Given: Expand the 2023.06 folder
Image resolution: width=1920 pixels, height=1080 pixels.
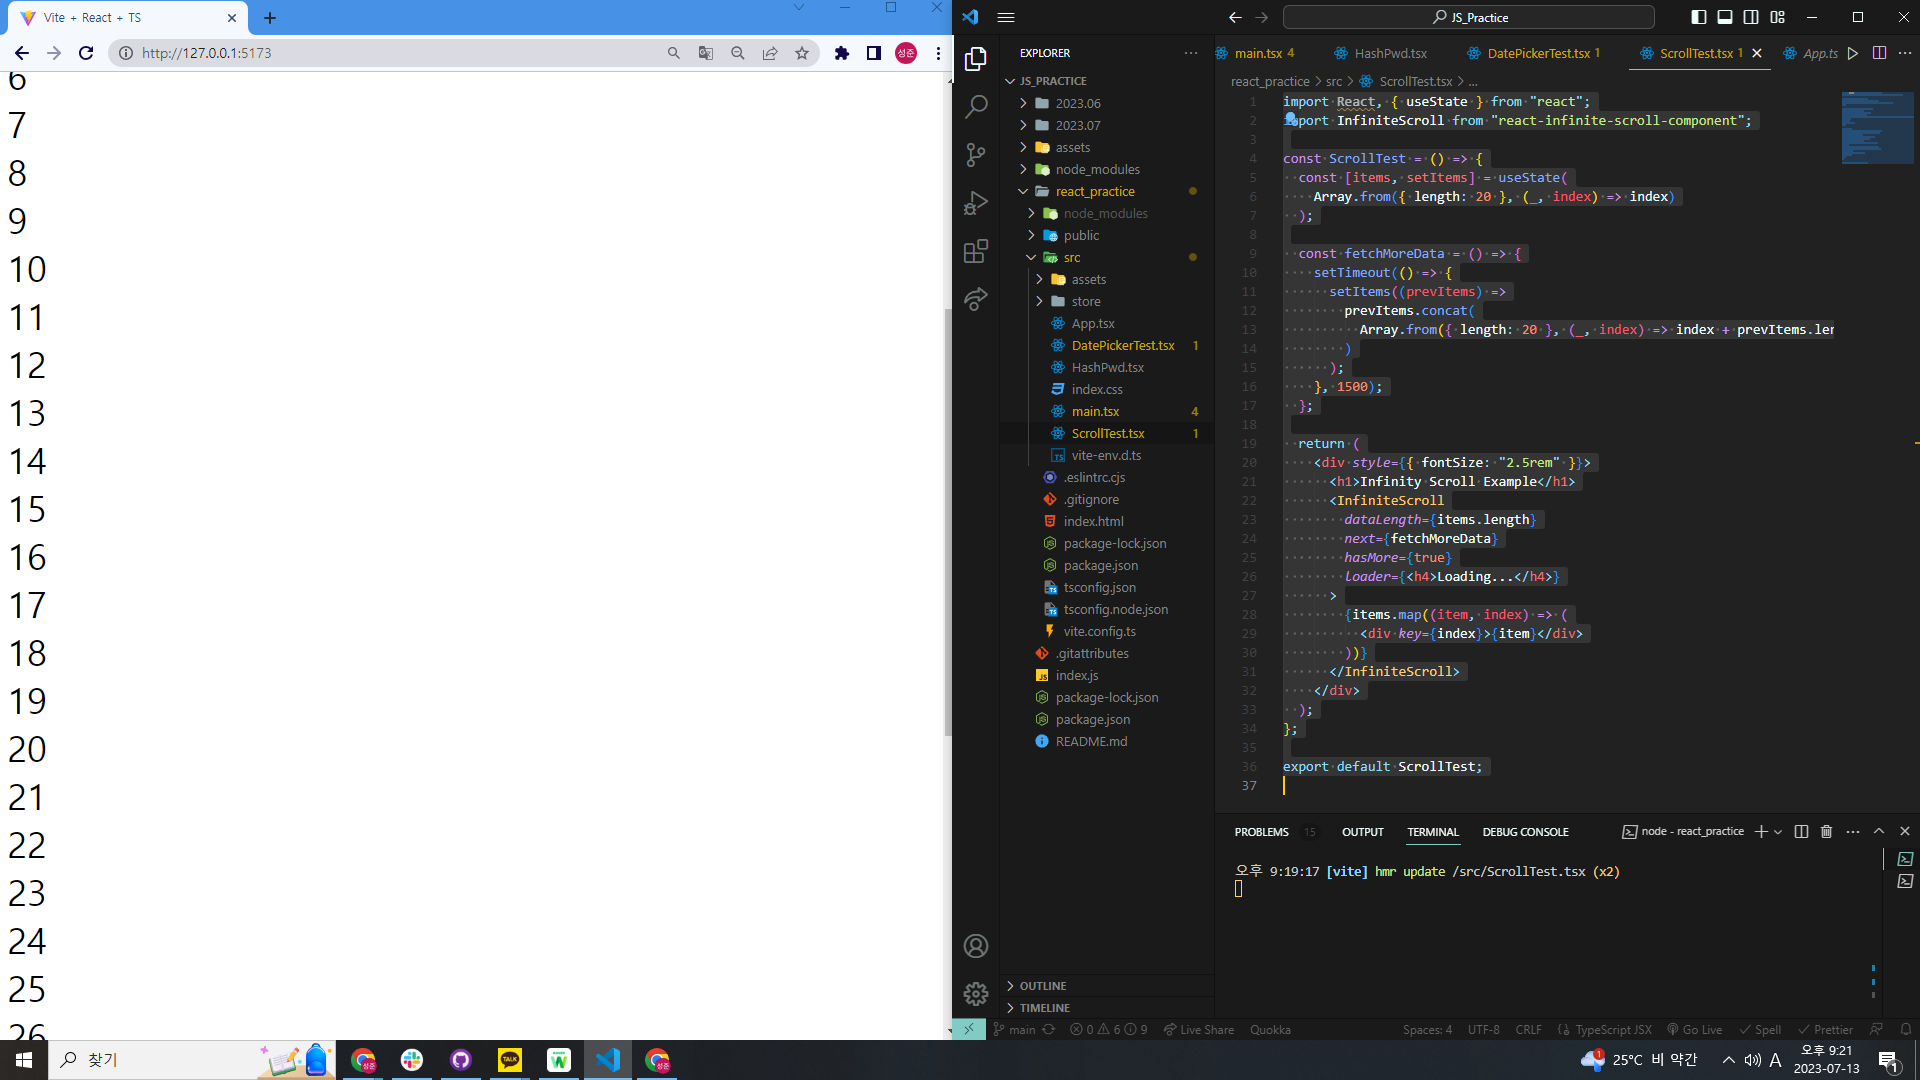Looking at the screenshot, I should click(1077, 103).
